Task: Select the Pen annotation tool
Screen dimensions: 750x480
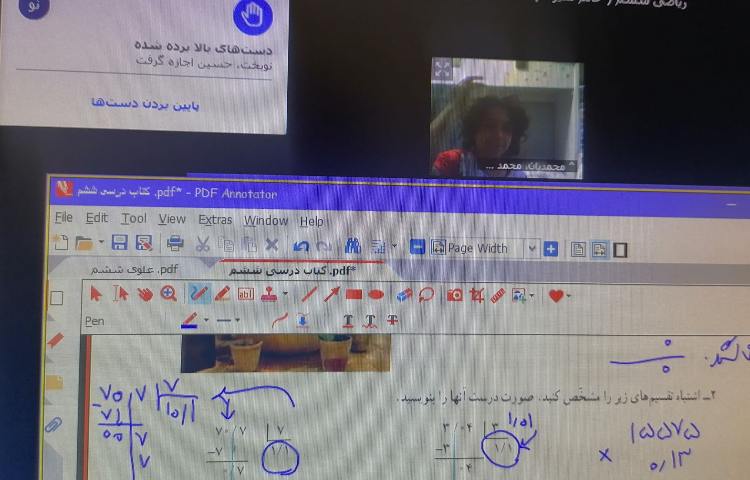Action: 198,294
